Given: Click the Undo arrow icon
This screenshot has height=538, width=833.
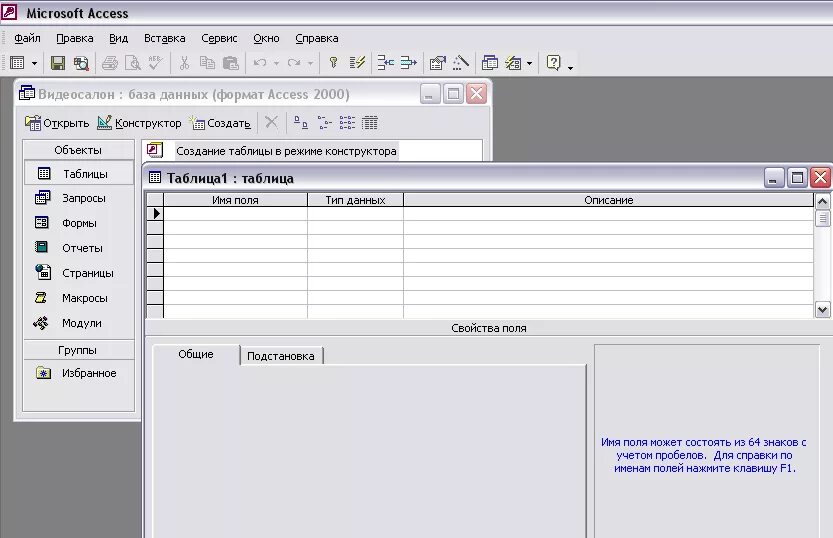Looking at the screenshot, I should [x=260, y=63].
